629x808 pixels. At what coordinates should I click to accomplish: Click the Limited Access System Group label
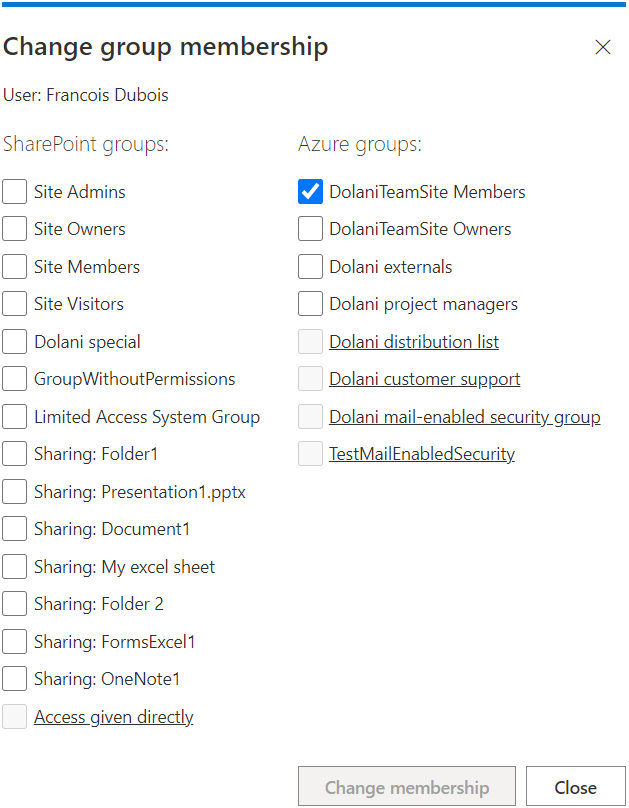(147, 417)
